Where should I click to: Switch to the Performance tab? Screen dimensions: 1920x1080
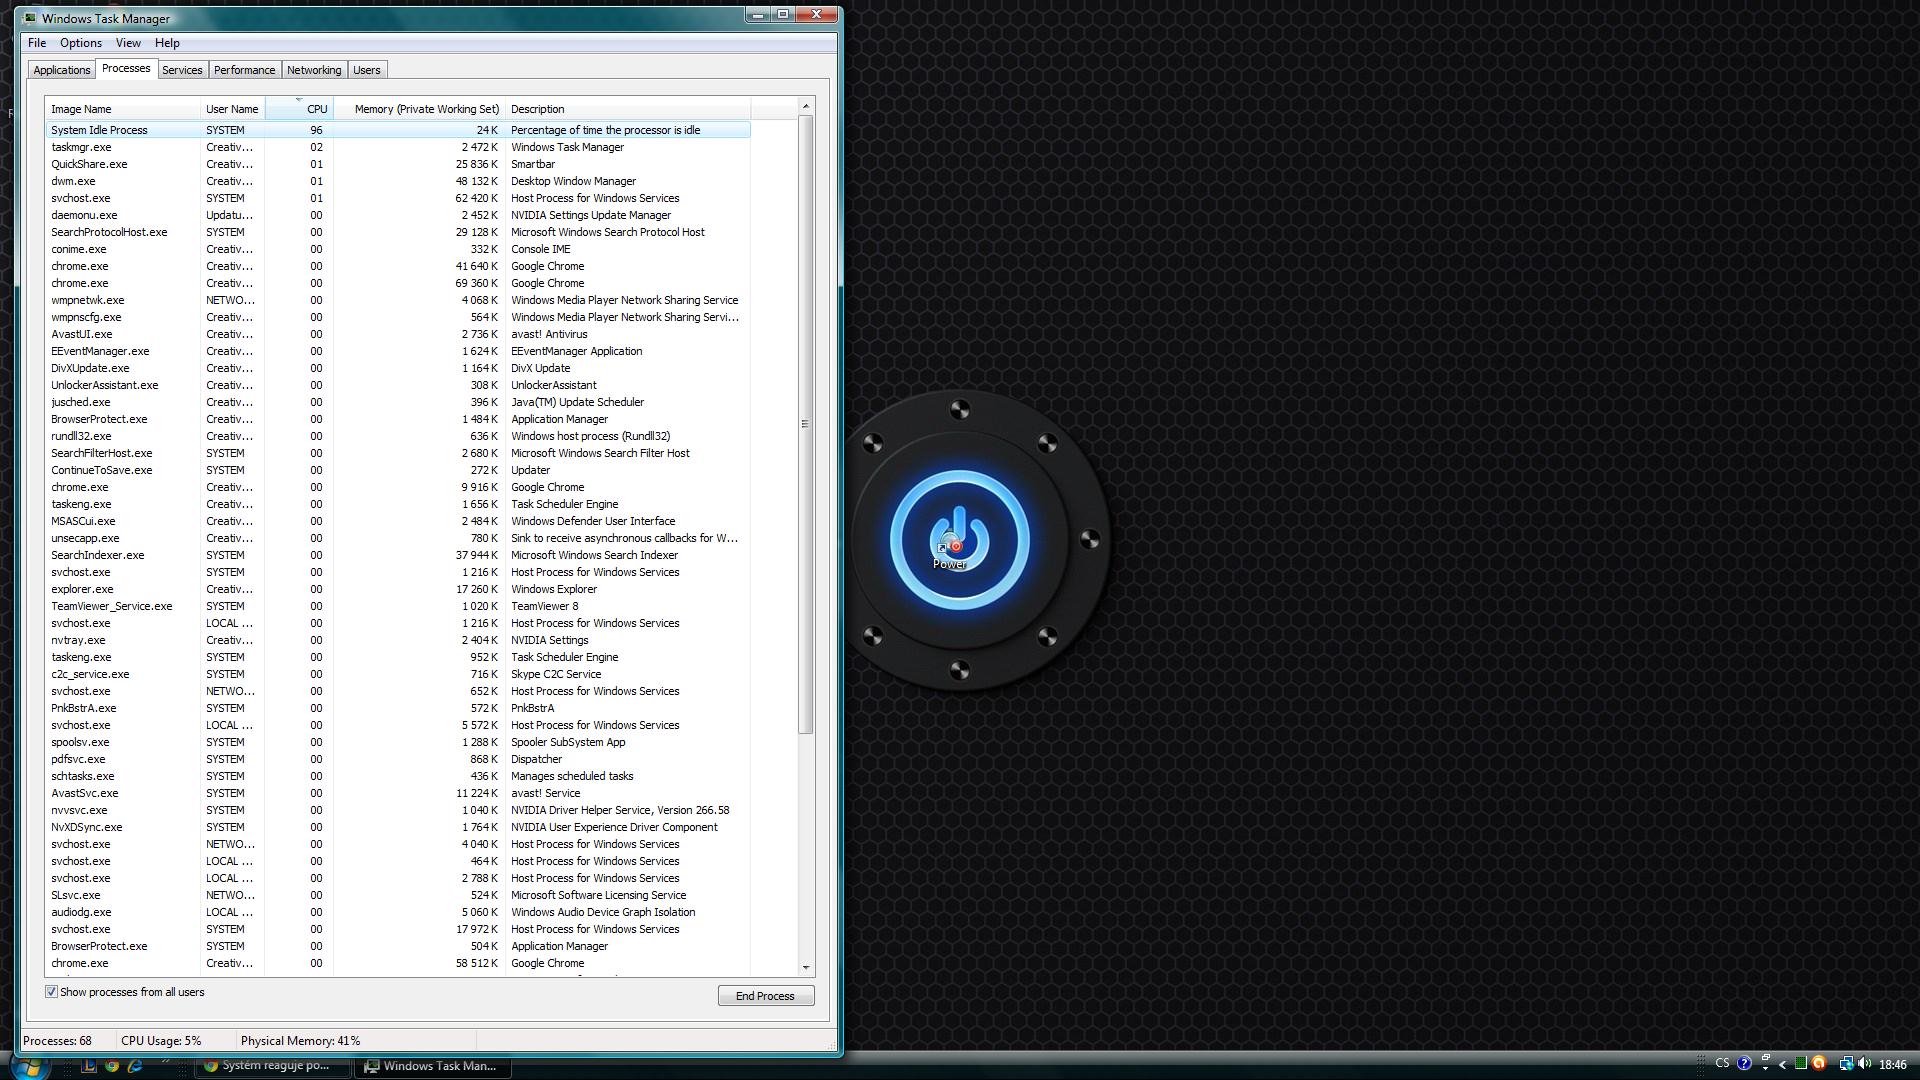click(x=244, y=70)
